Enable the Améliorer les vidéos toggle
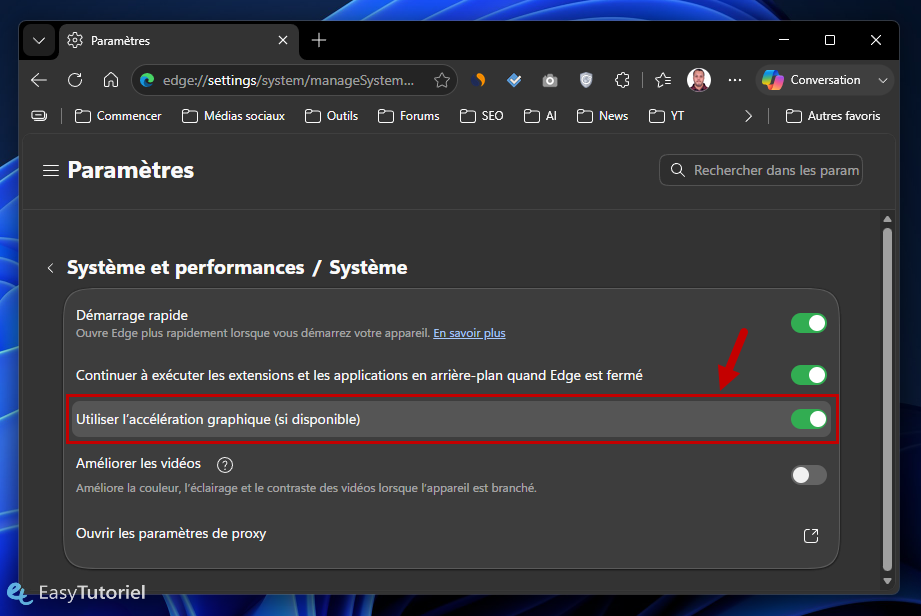 808,475
